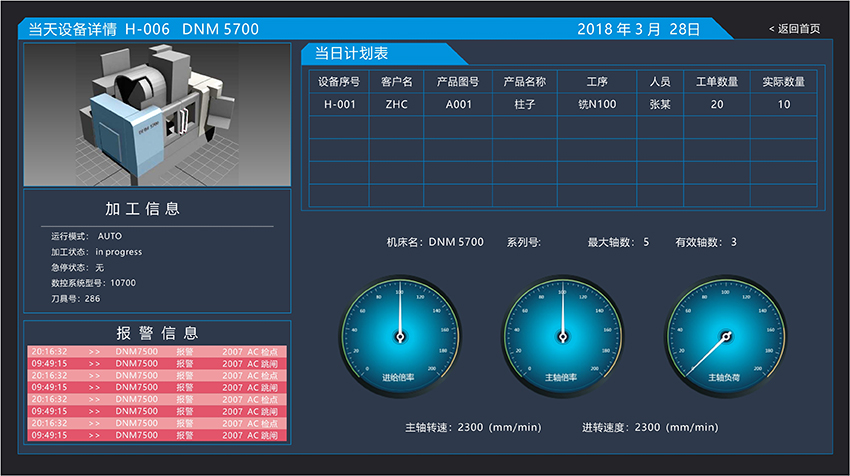Click the 张某 personnel cell
Viewport: 850px width, 476px height.
pyautogui.click(x=660, y=105)
